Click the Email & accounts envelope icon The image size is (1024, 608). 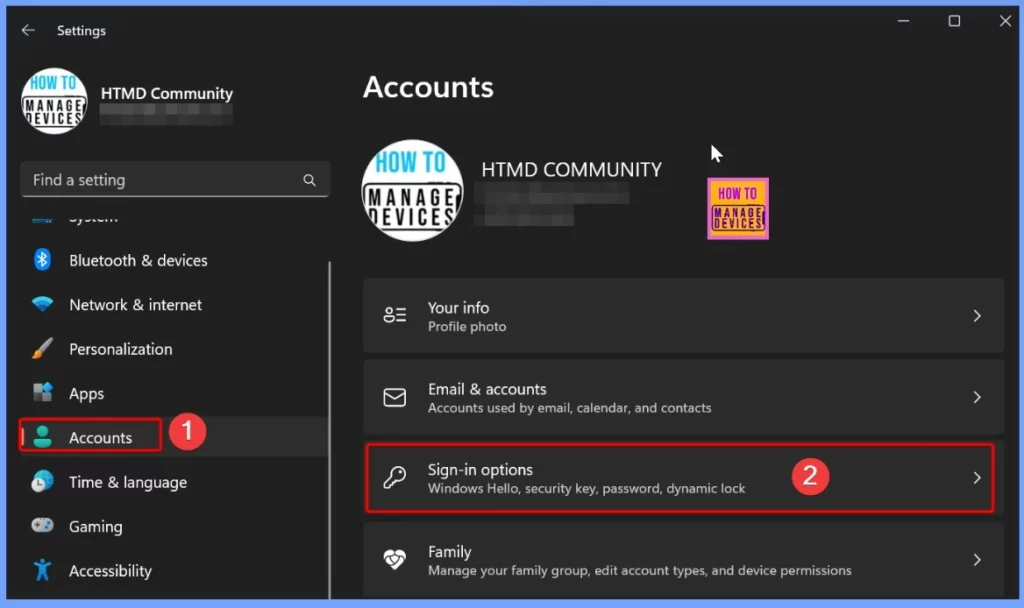[x=394, y=397]
